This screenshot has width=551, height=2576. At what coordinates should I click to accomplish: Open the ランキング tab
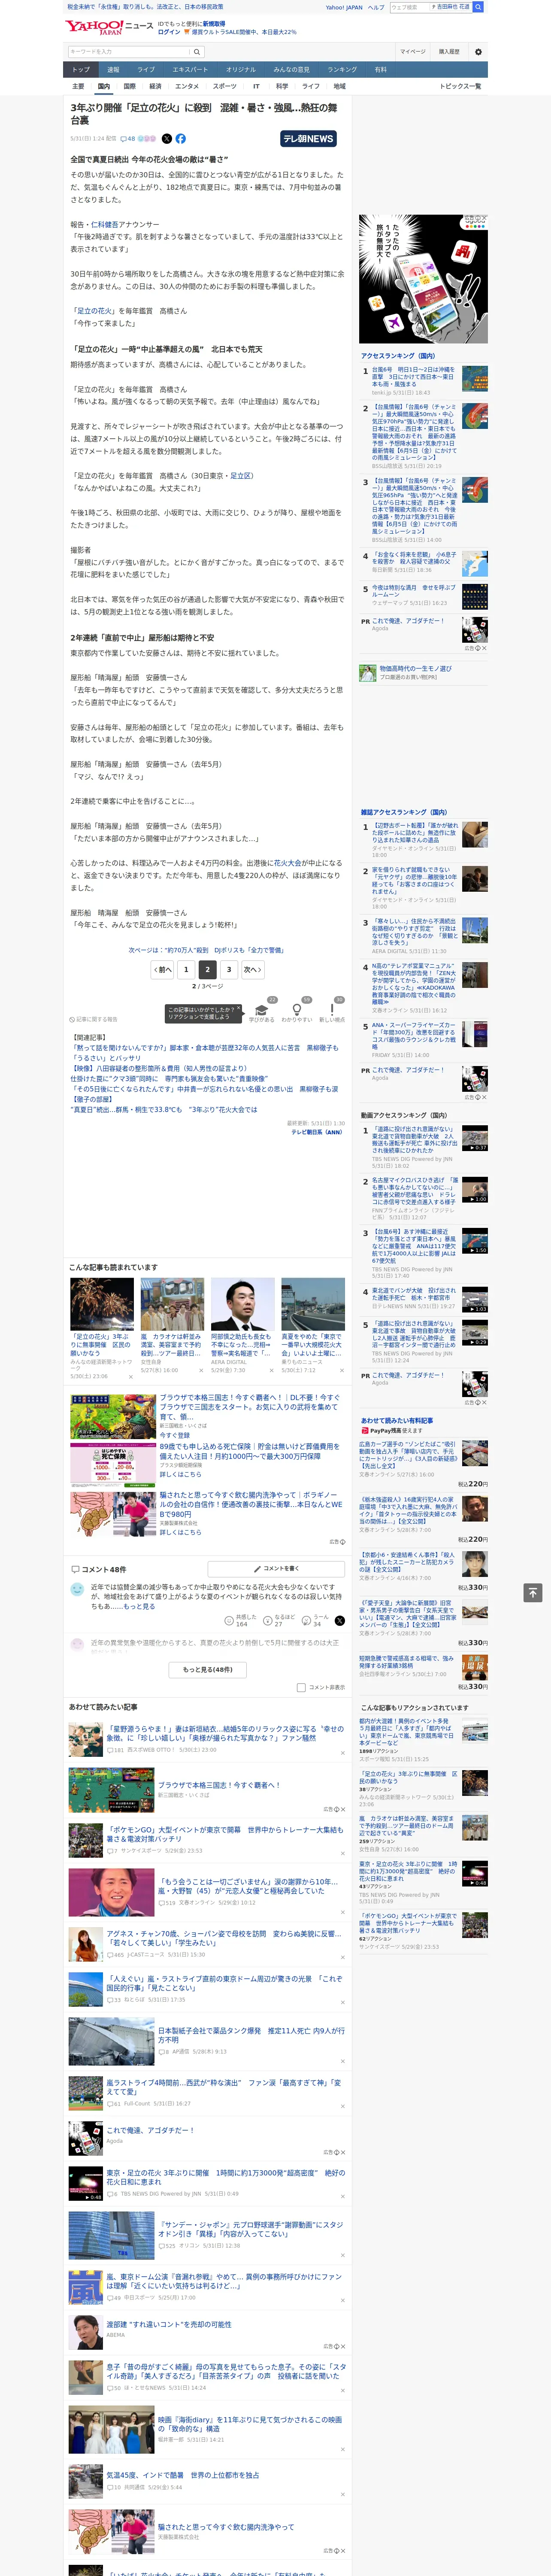[342, 70]
